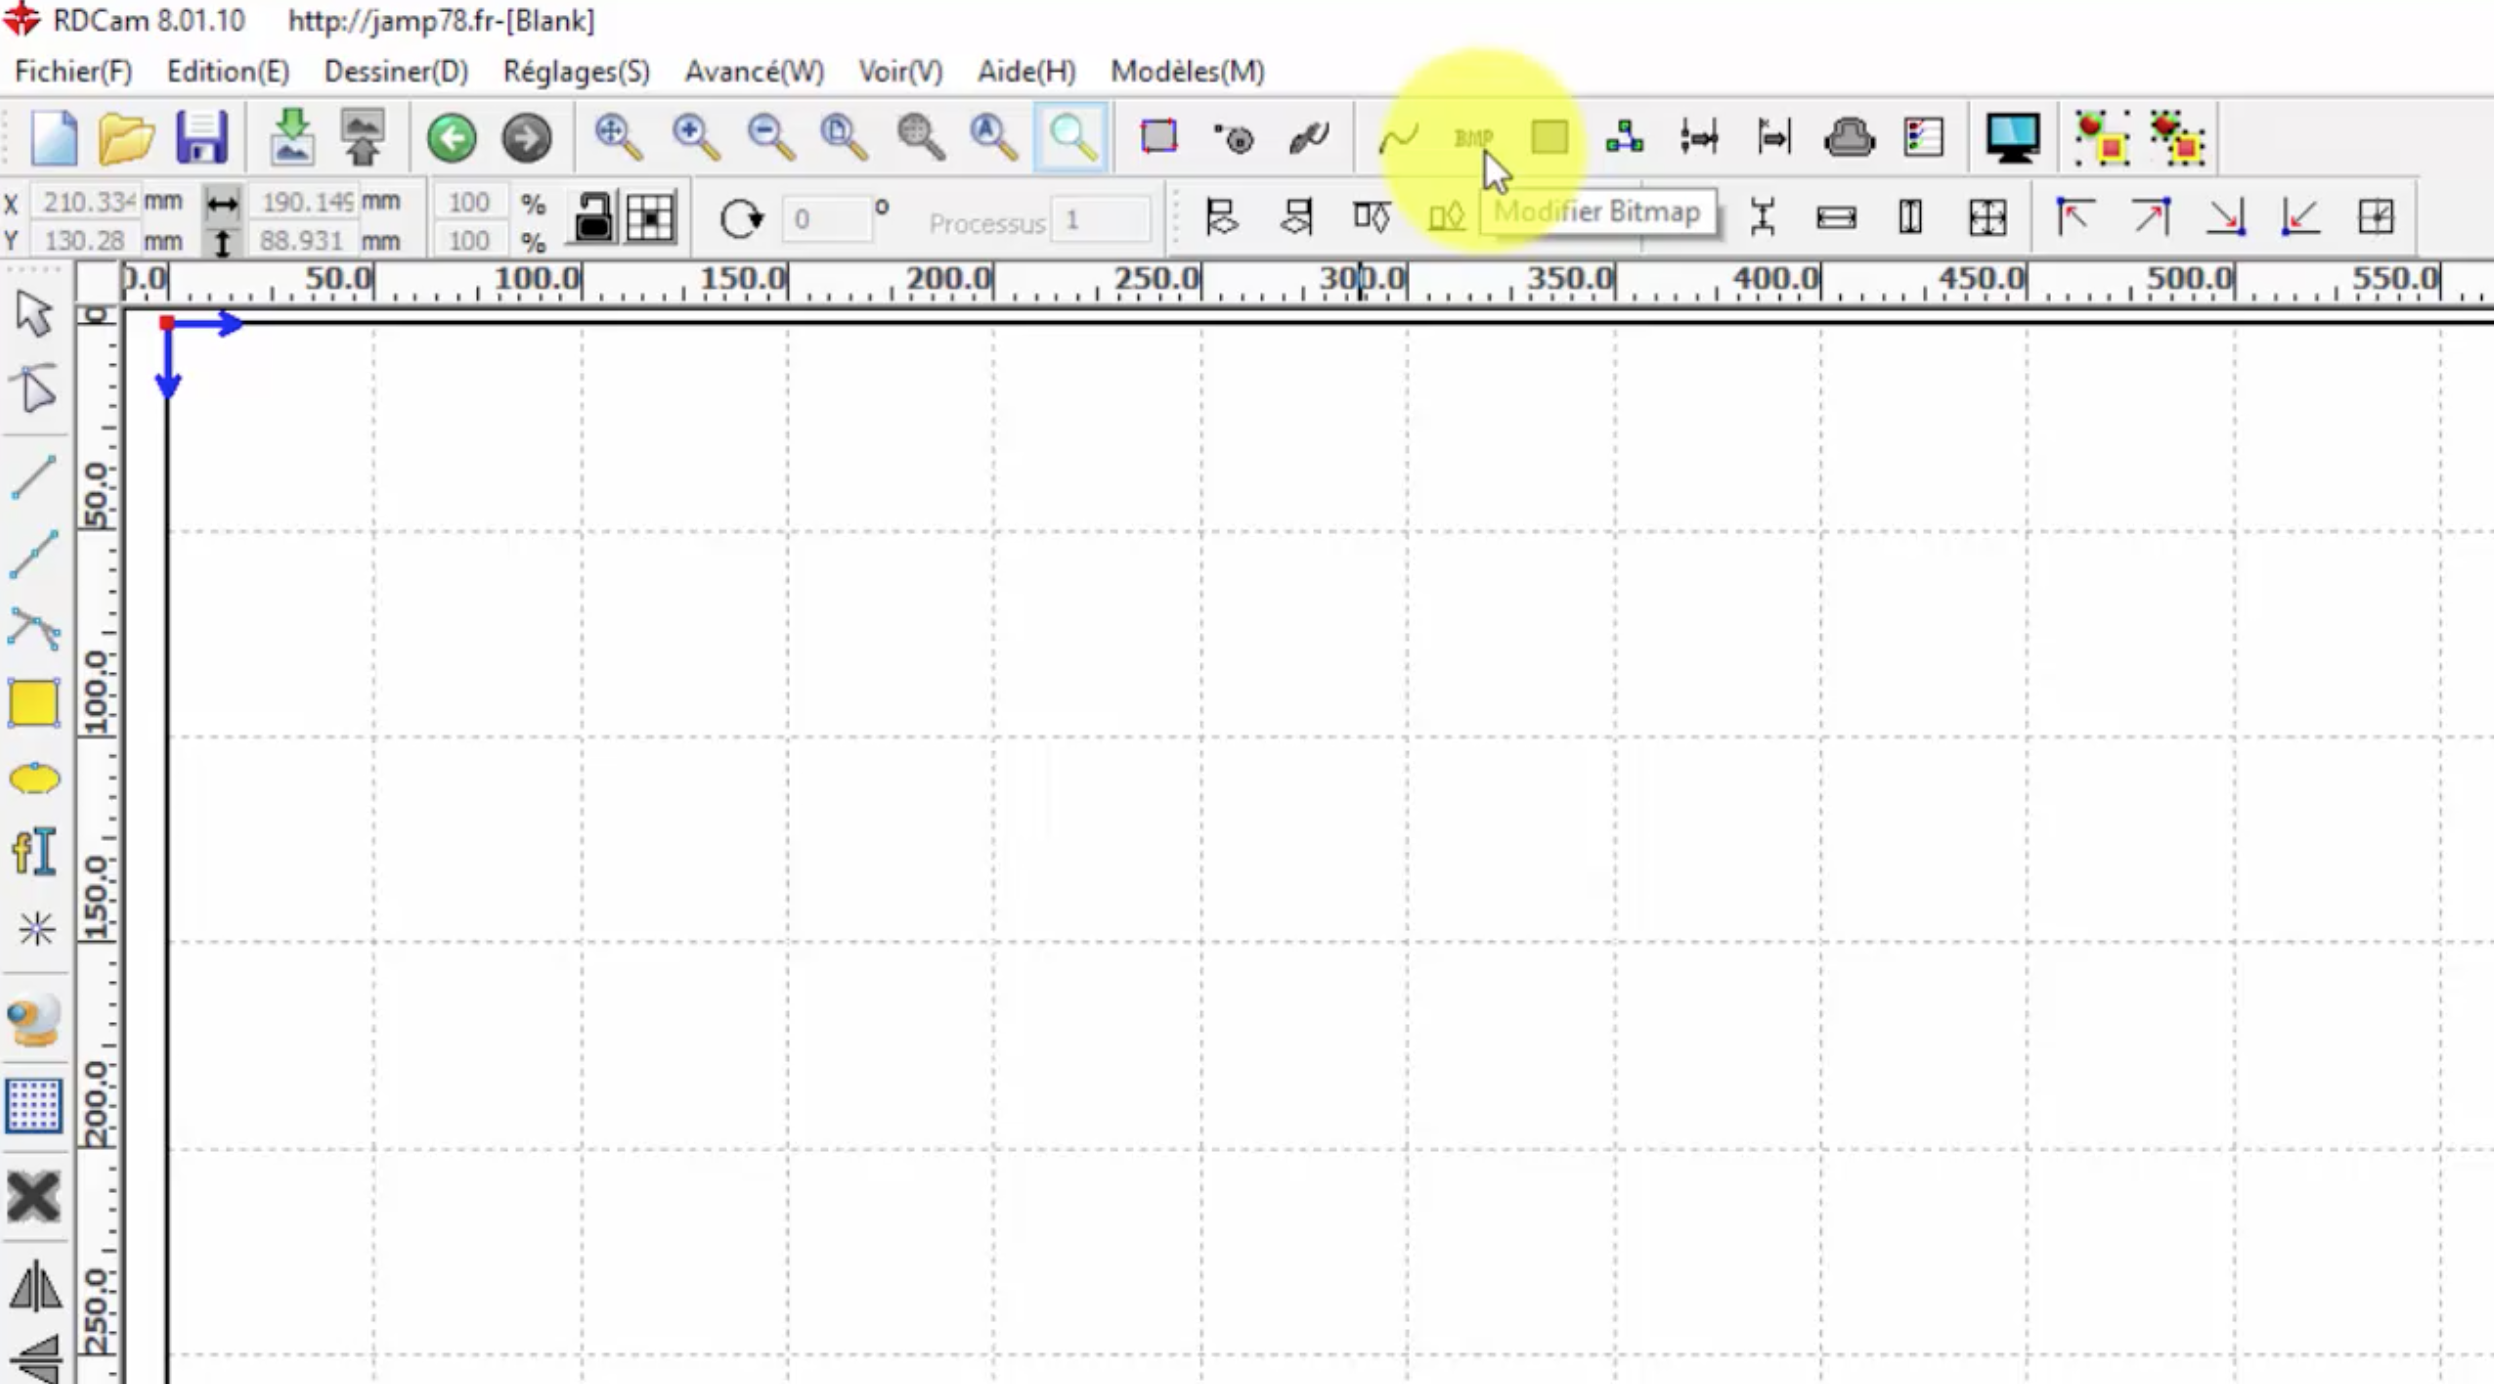This screenshot has height=1384, width=2494.
Task: Toggle the position reference grid button
Action: click(x=651, y=217)
